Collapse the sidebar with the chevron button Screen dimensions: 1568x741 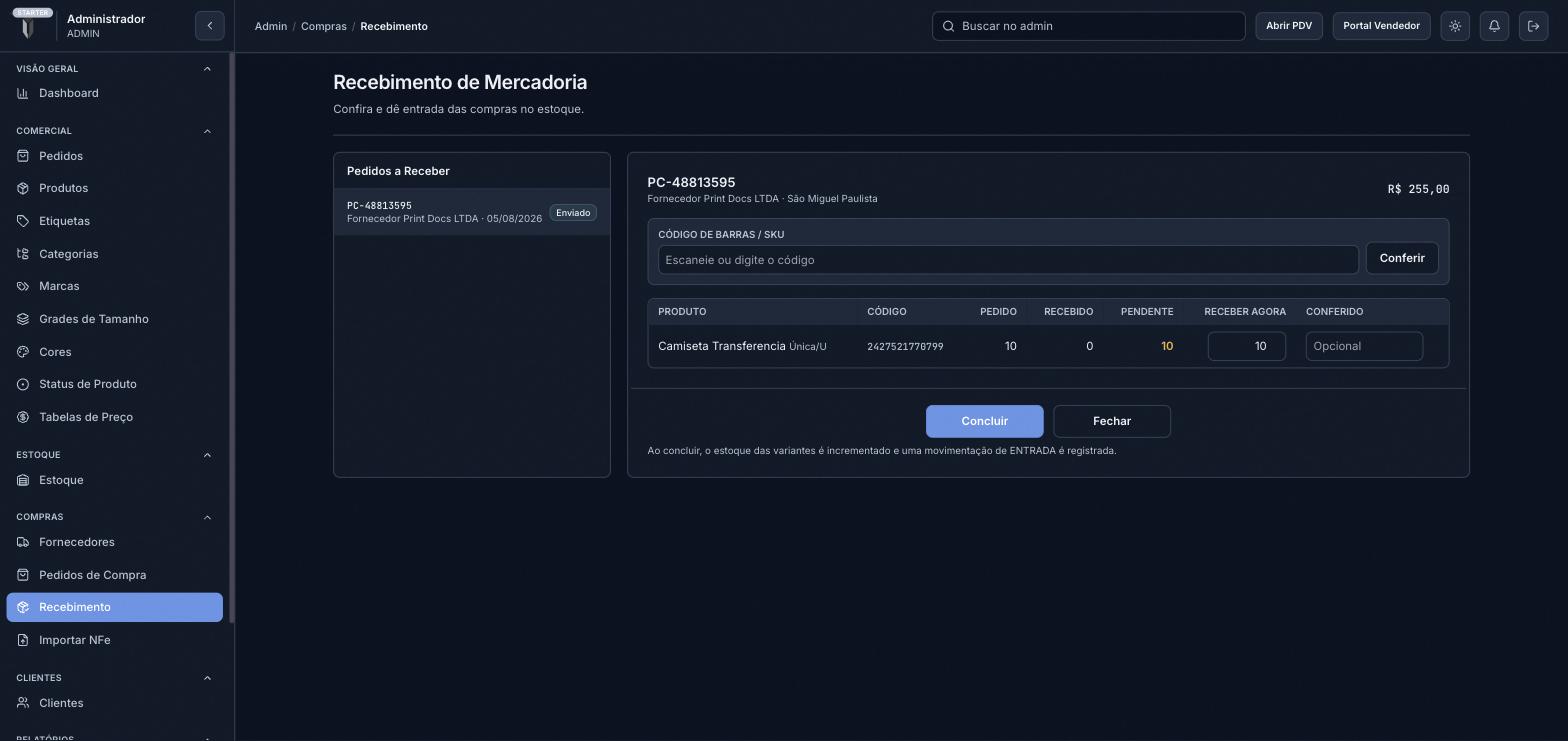[x=210, y=26]
